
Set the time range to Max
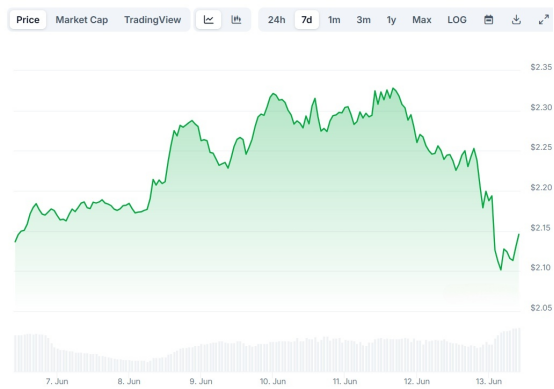(422, 19)
